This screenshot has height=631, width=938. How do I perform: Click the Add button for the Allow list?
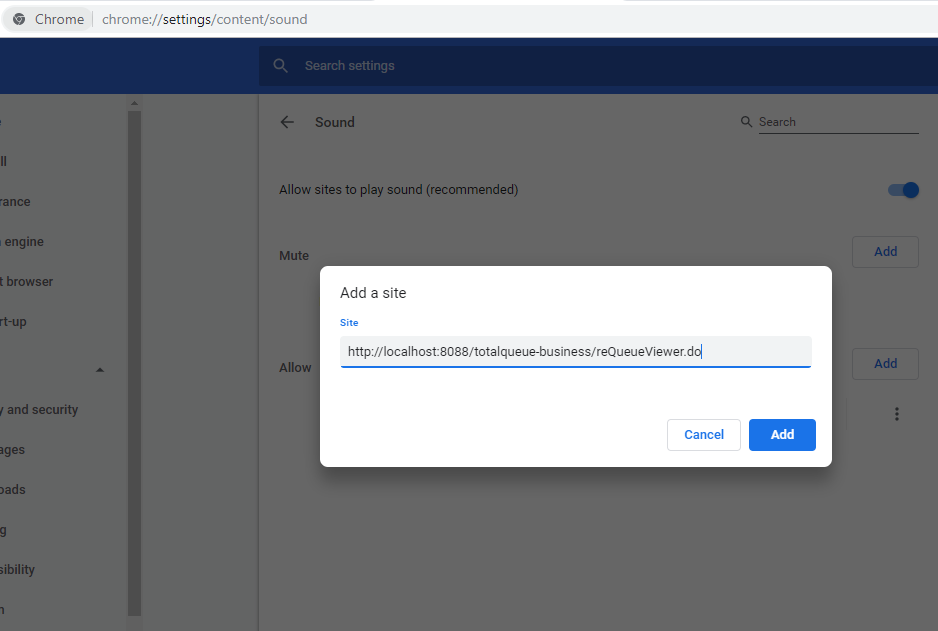pos(885,364)
